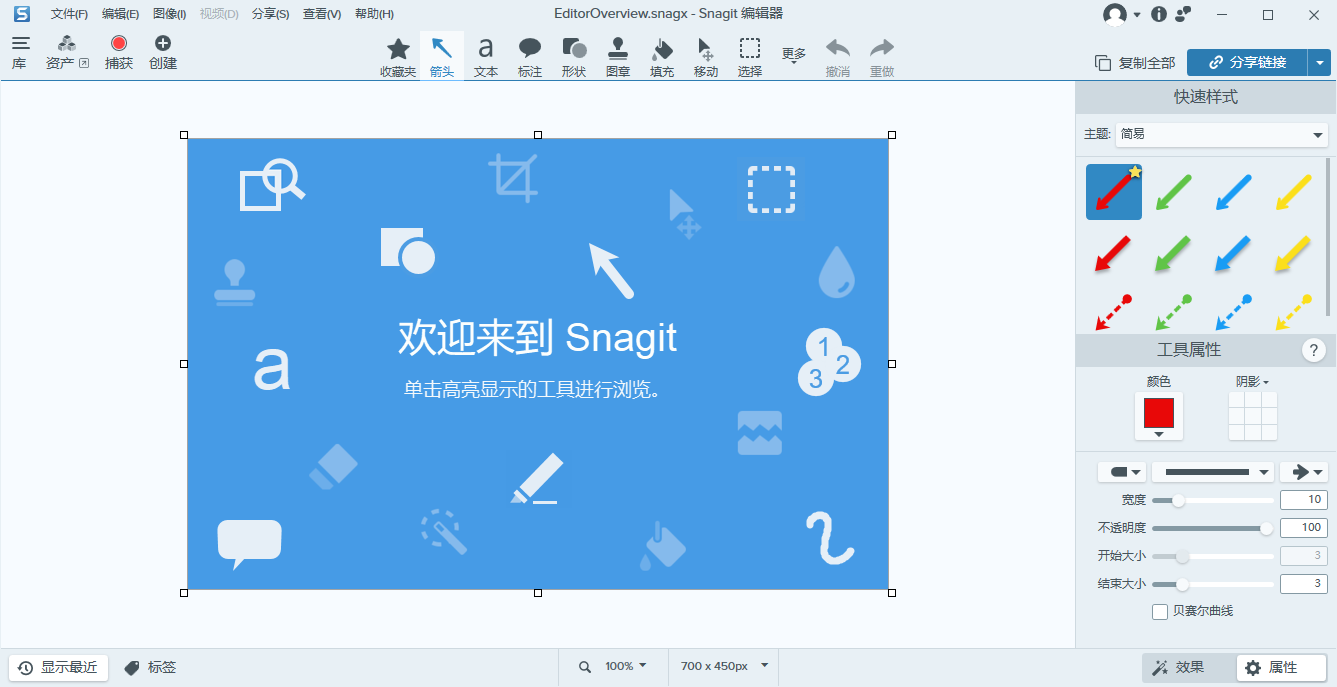The height and width of the screenshot is (687, 1337).
Task: Toggle the Properties (属性) panel
Action: (x=1281, y=667)
